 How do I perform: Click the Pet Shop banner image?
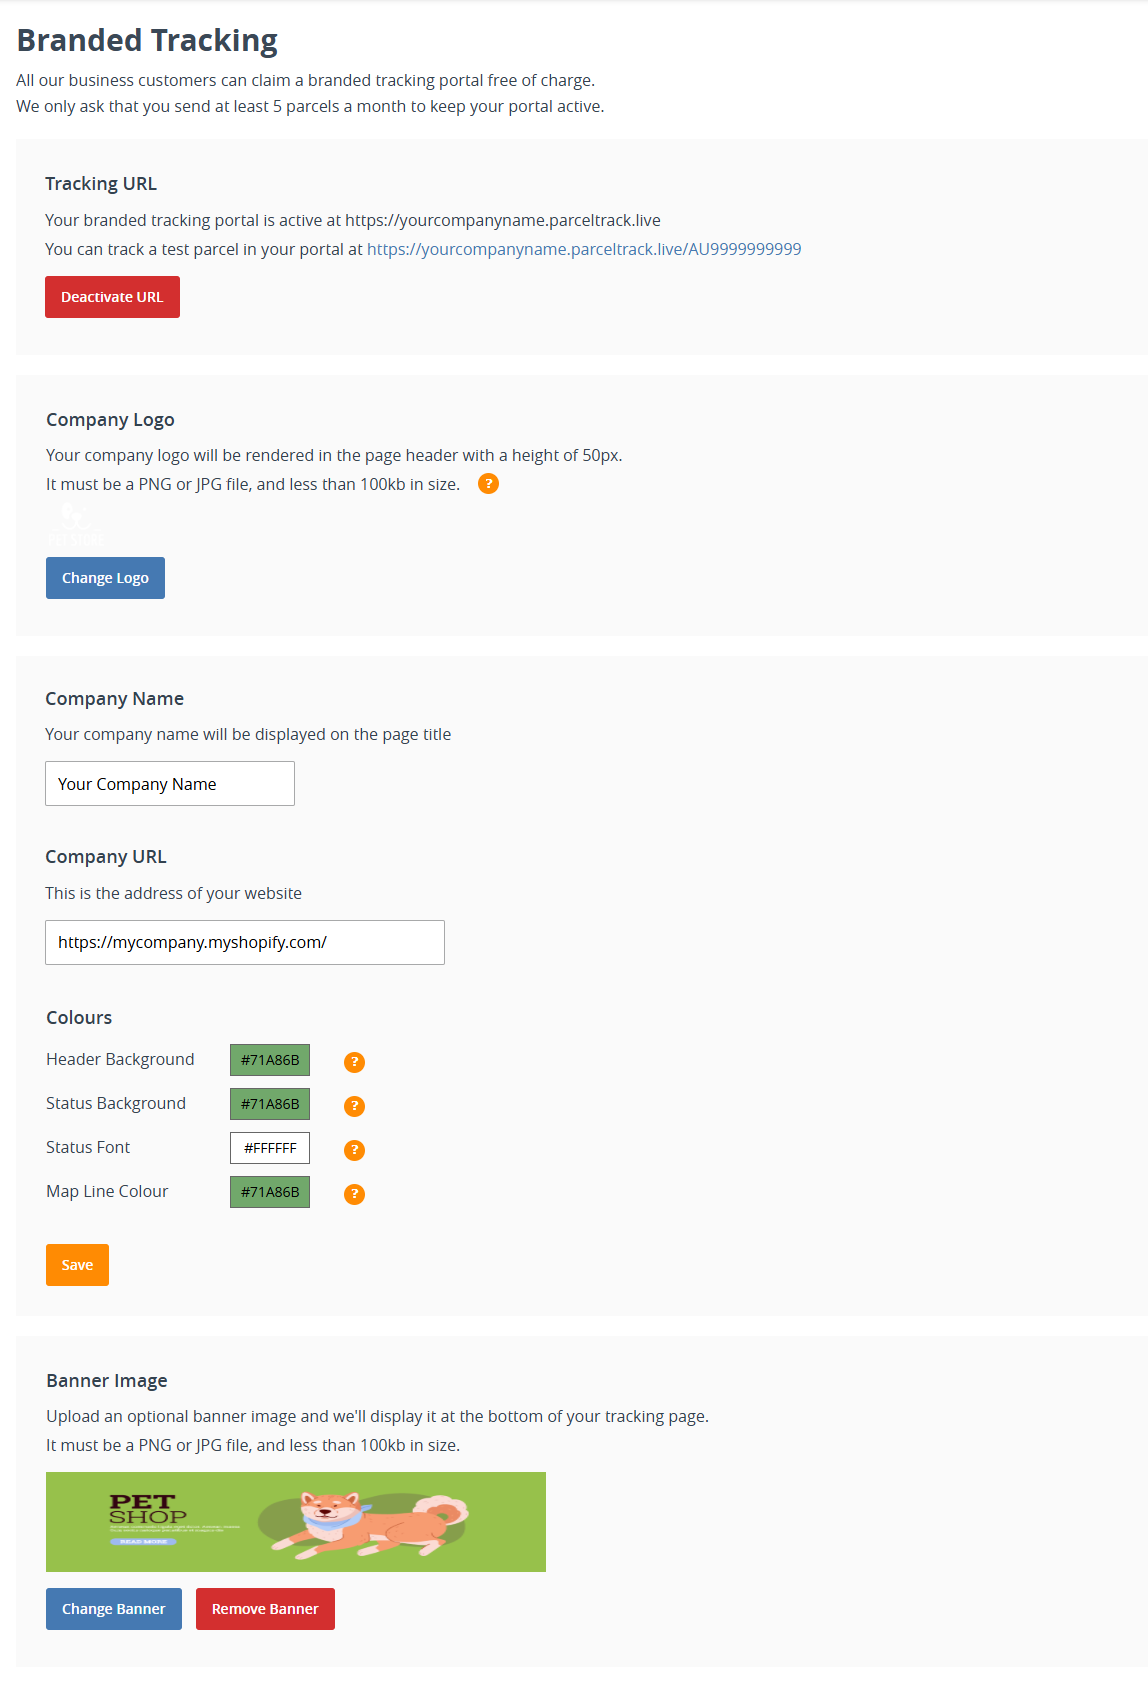click(296, 1522)
